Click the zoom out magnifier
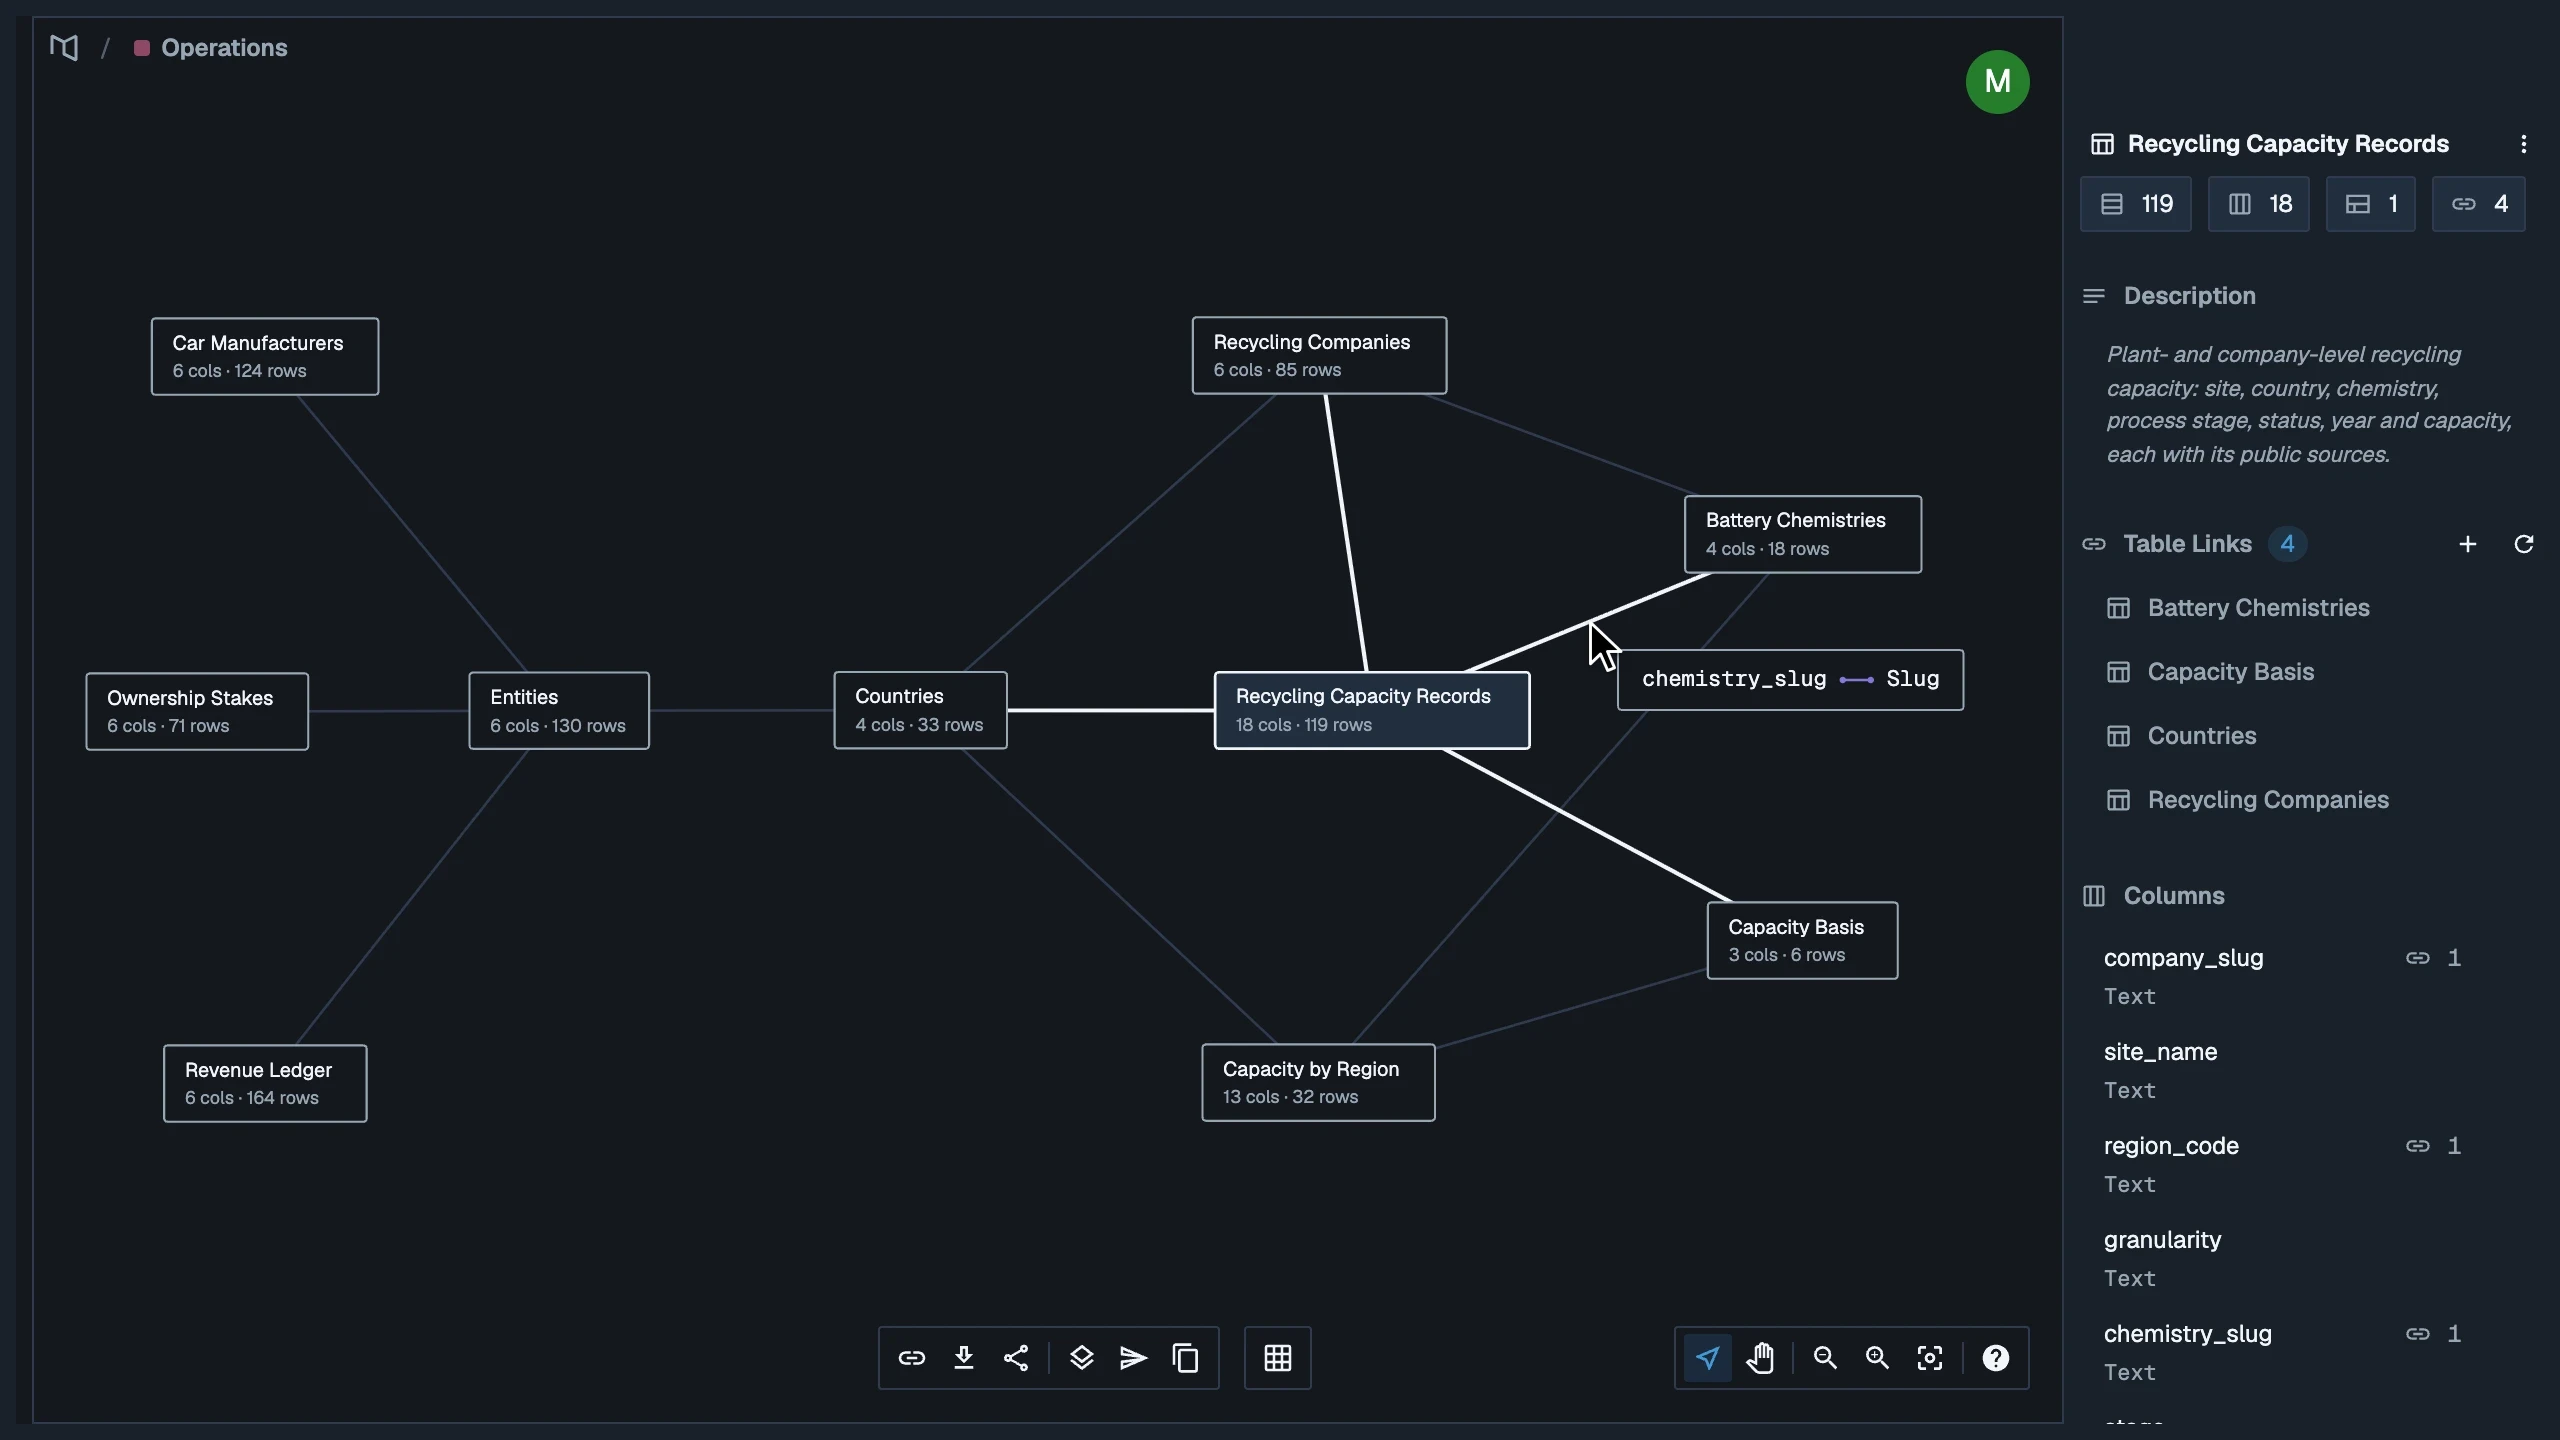This screenshot has height=1440, width=2560. (1825, 1358)
